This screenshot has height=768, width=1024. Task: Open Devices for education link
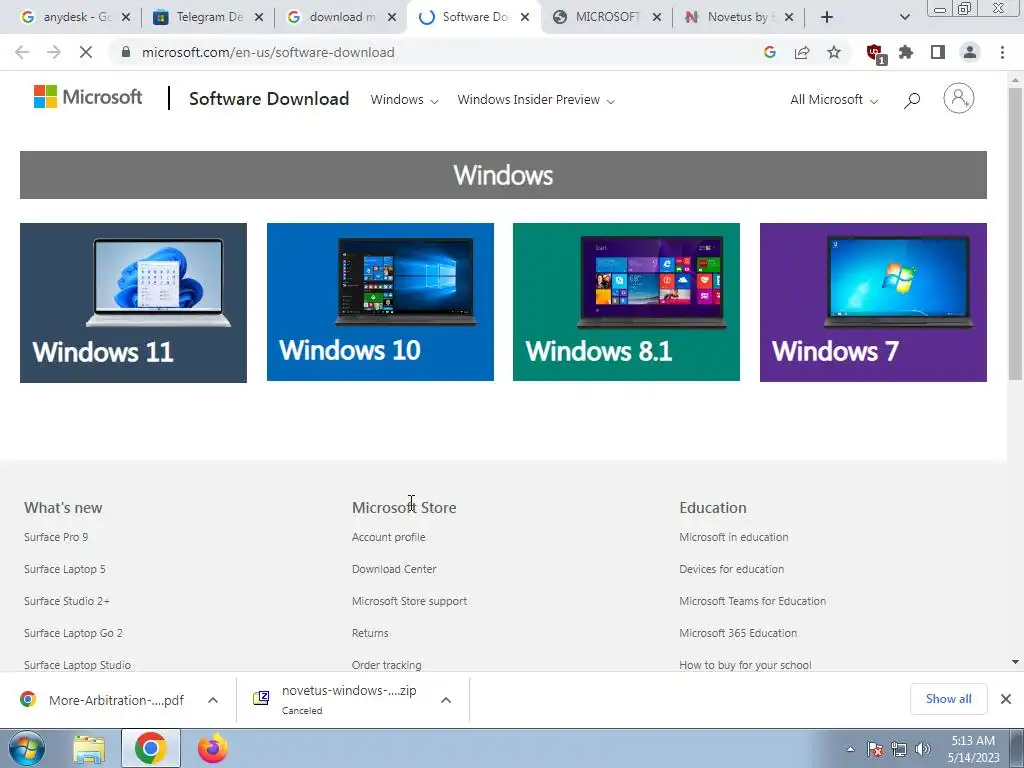[x=731, y=569]
